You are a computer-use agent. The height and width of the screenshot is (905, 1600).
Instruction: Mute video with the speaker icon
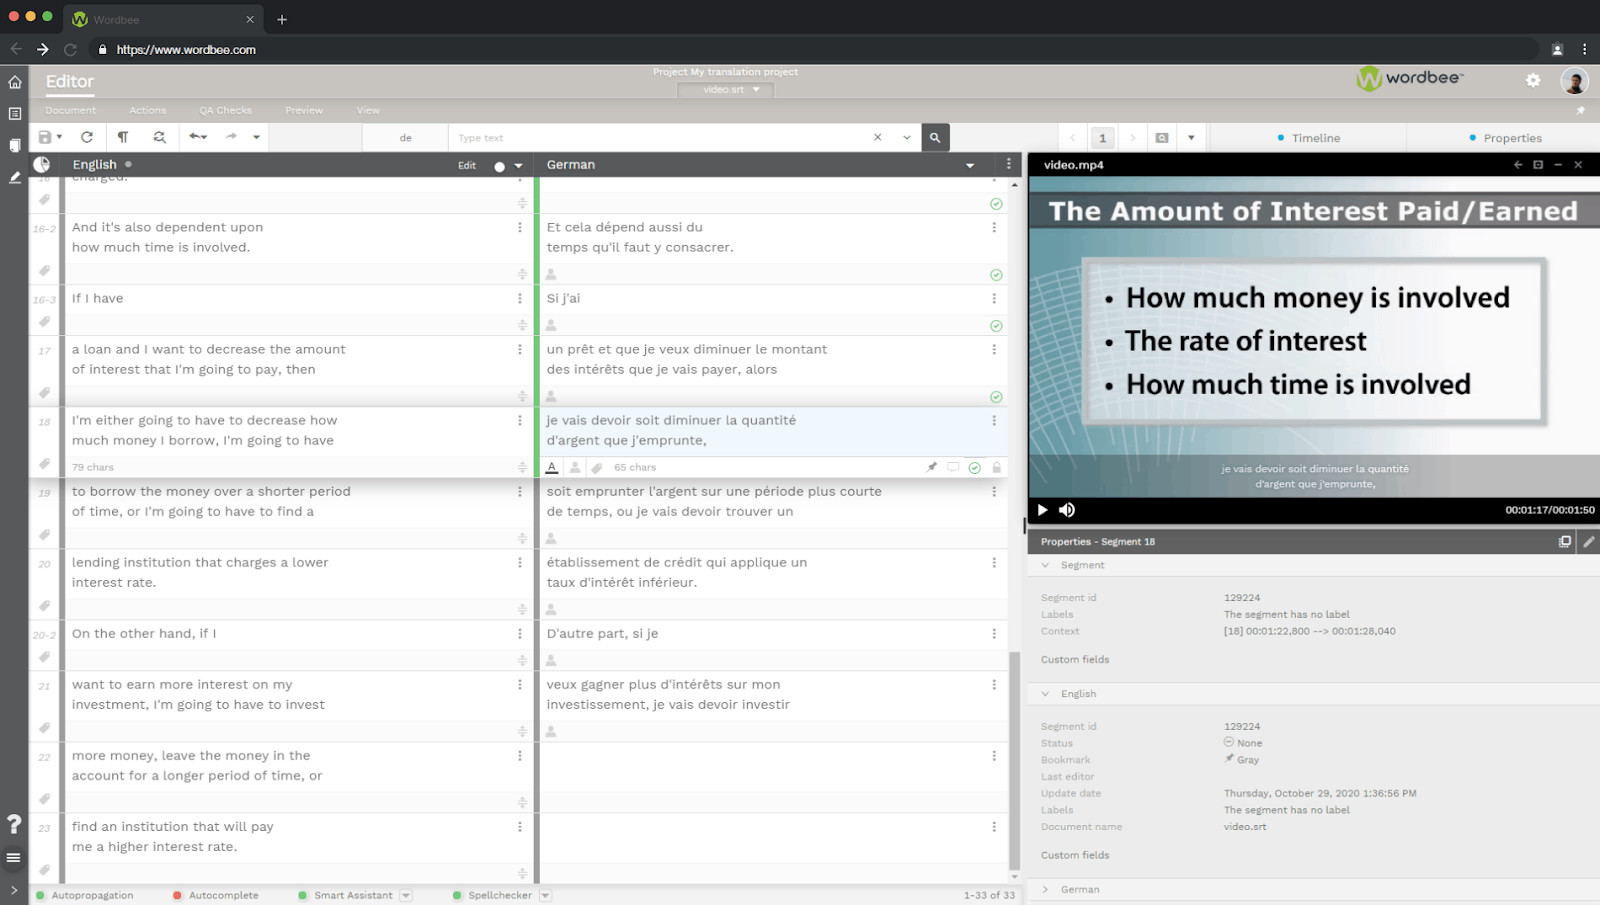[x=1067, y=510]
